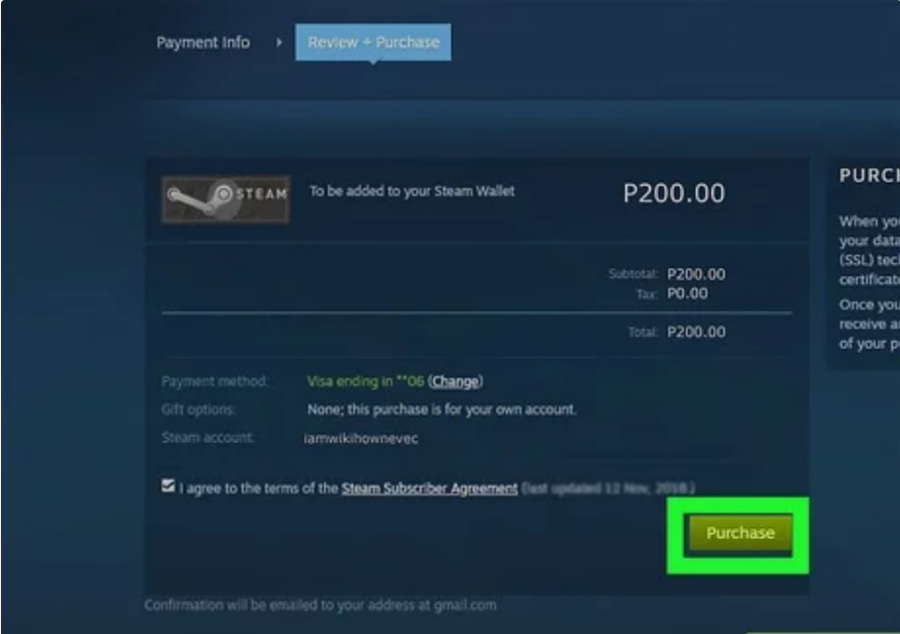Click the large P200.00 wallet amount
Screen dimensions: 900x634
[x=674, y=193]
